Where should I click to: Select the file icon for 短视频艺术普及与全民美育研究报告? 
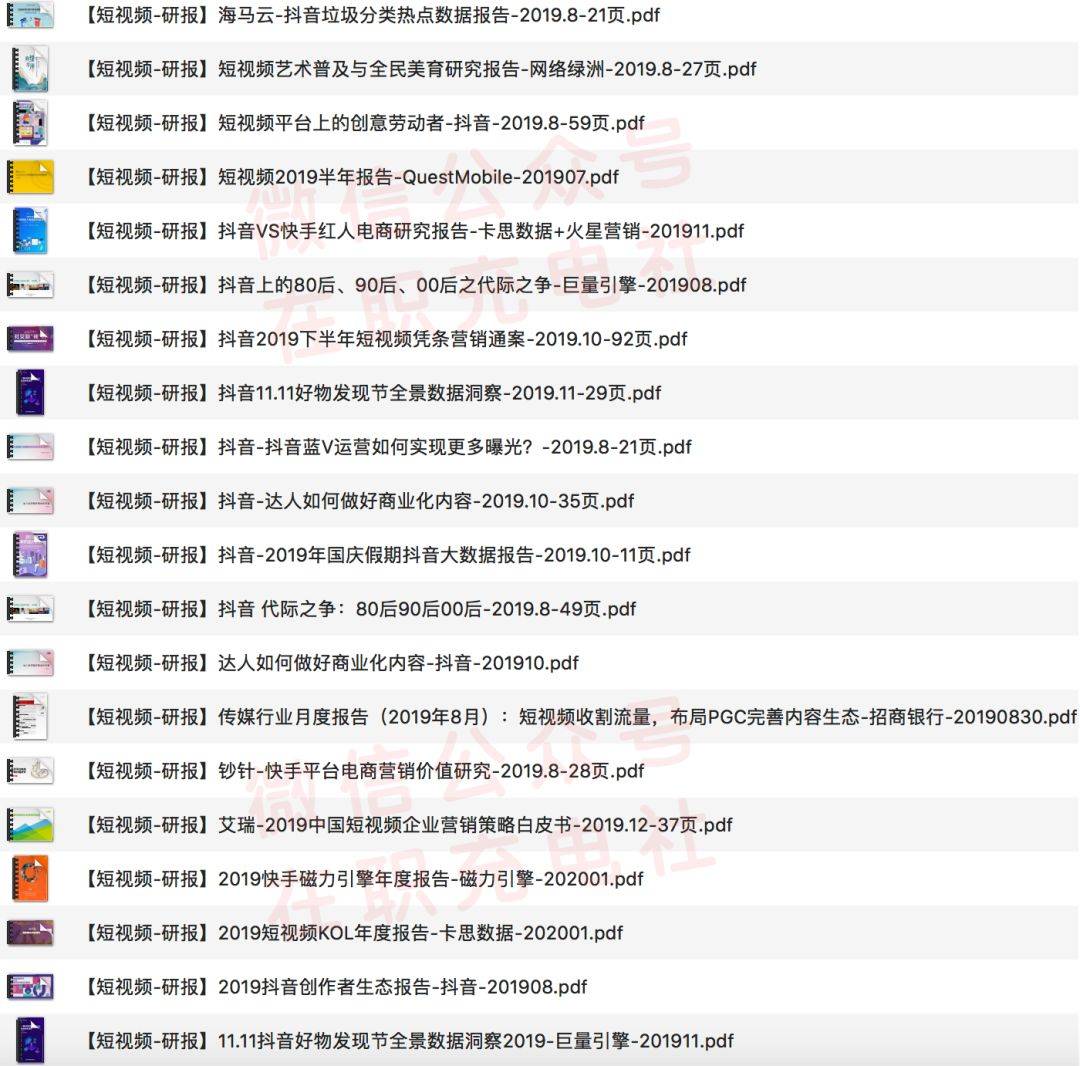pyautogui.click(x=30, y=69)
